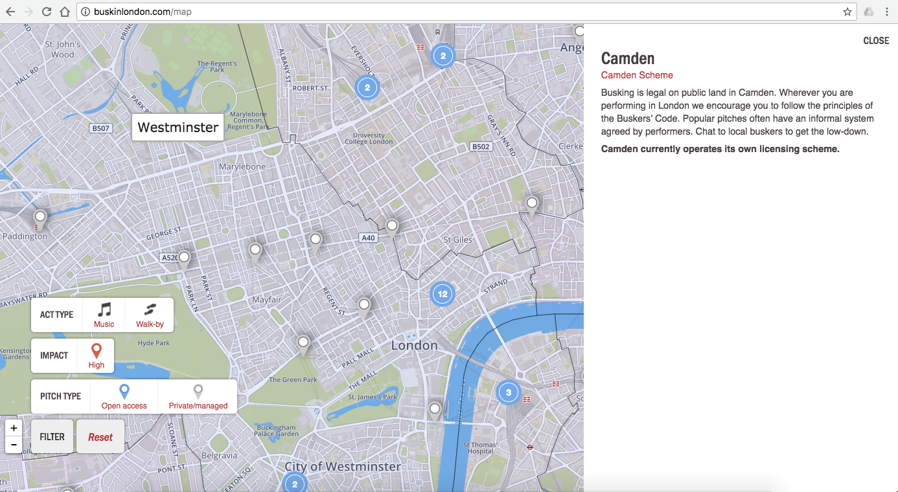Click the grey pitch pin near St Giles
The height and width of the screenshot is (492, 898).
[392, 226]
